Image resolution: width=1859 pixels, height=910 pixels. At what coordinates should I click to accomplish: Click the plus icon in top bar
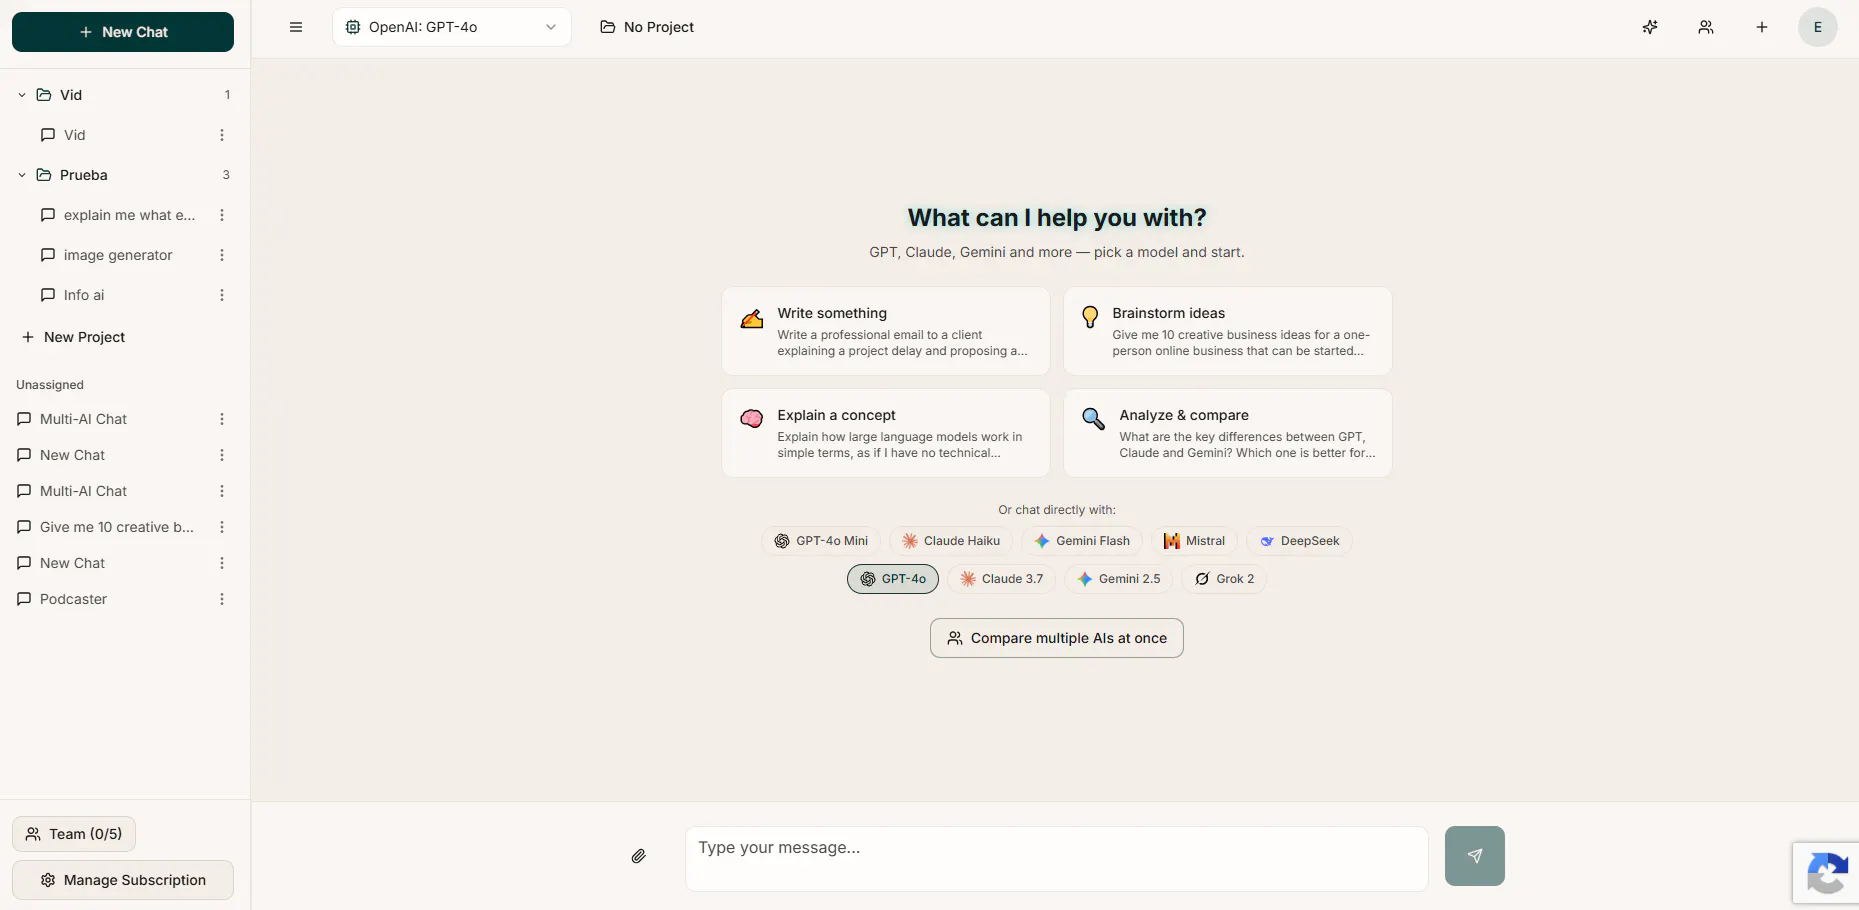pos(1762,27)
